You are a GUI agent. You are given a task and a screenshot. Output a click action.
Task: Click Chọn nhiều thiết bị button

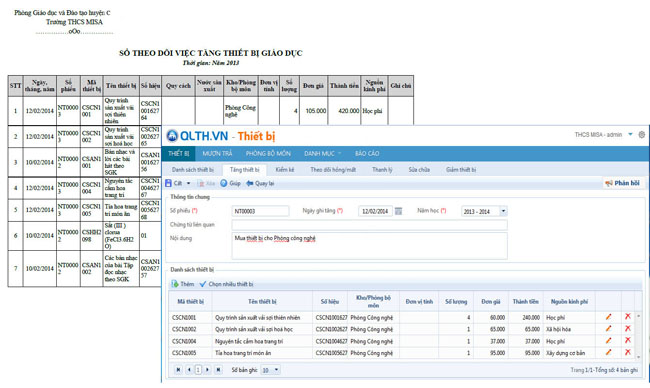tap(226, 284)
